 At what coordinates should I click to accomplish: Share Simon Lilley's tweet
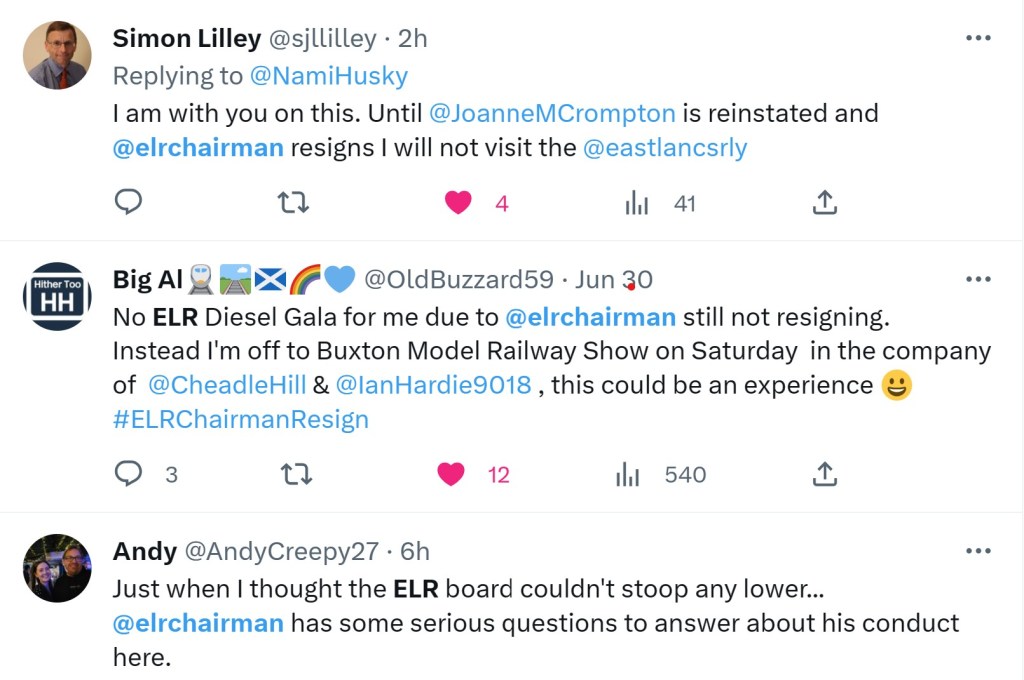[823, 203]
